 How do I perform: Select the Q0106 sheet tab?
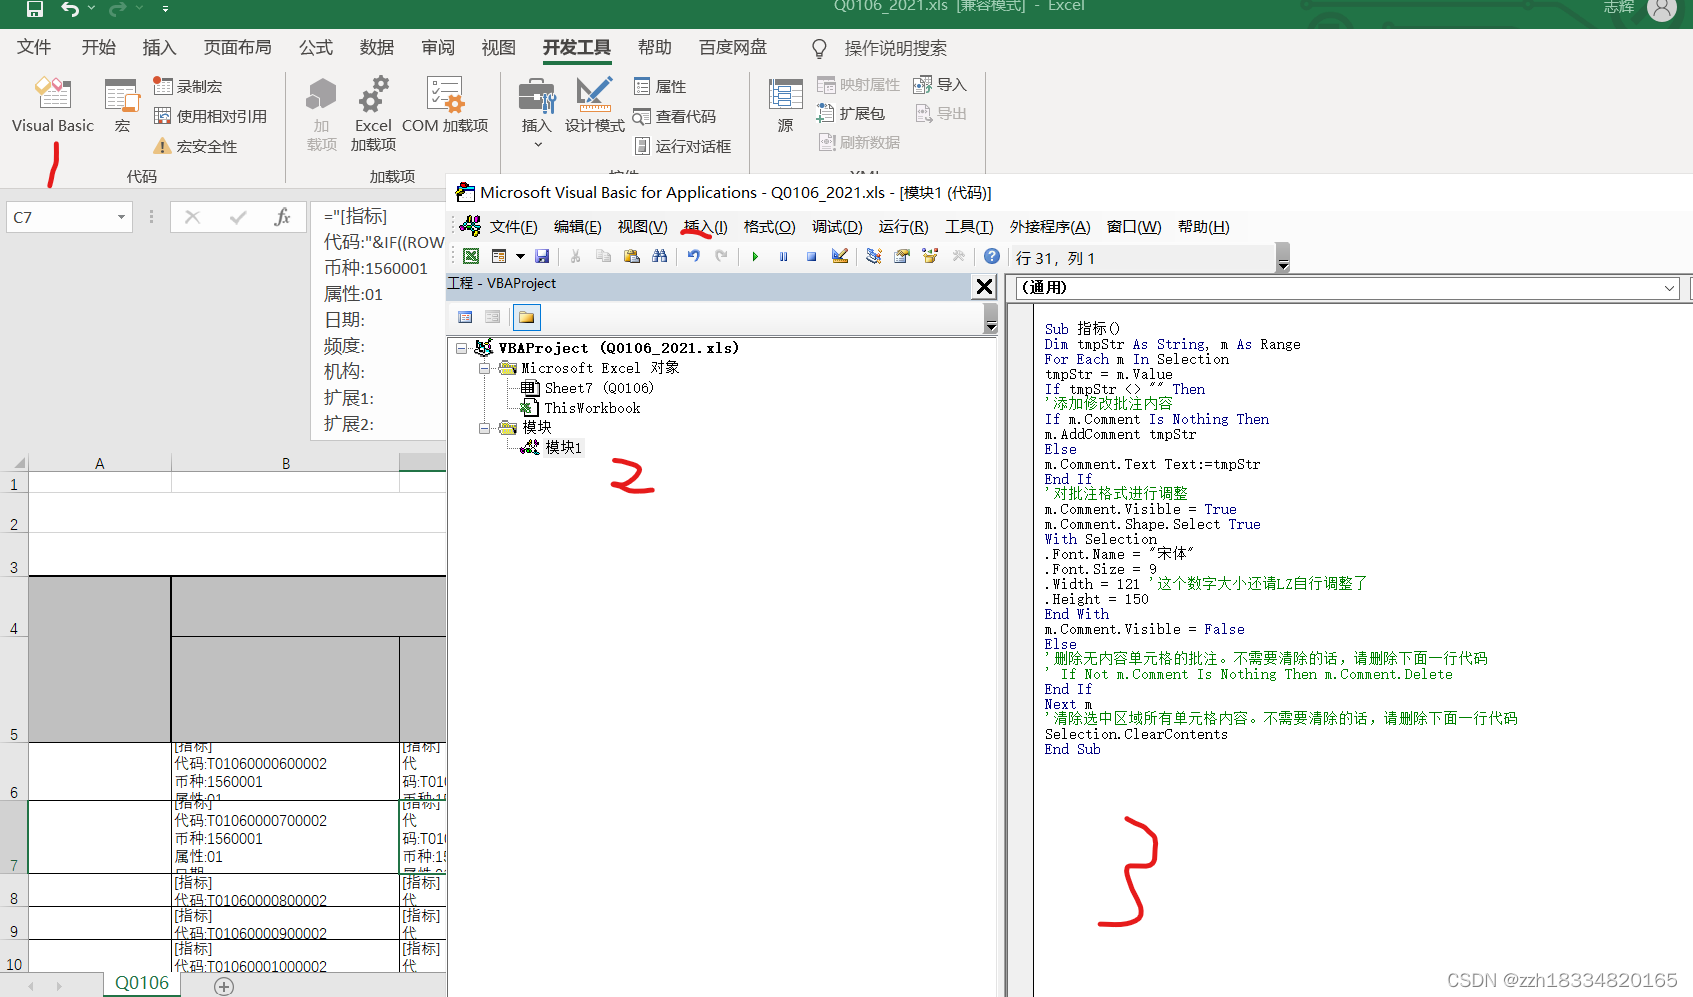(142, 983)
